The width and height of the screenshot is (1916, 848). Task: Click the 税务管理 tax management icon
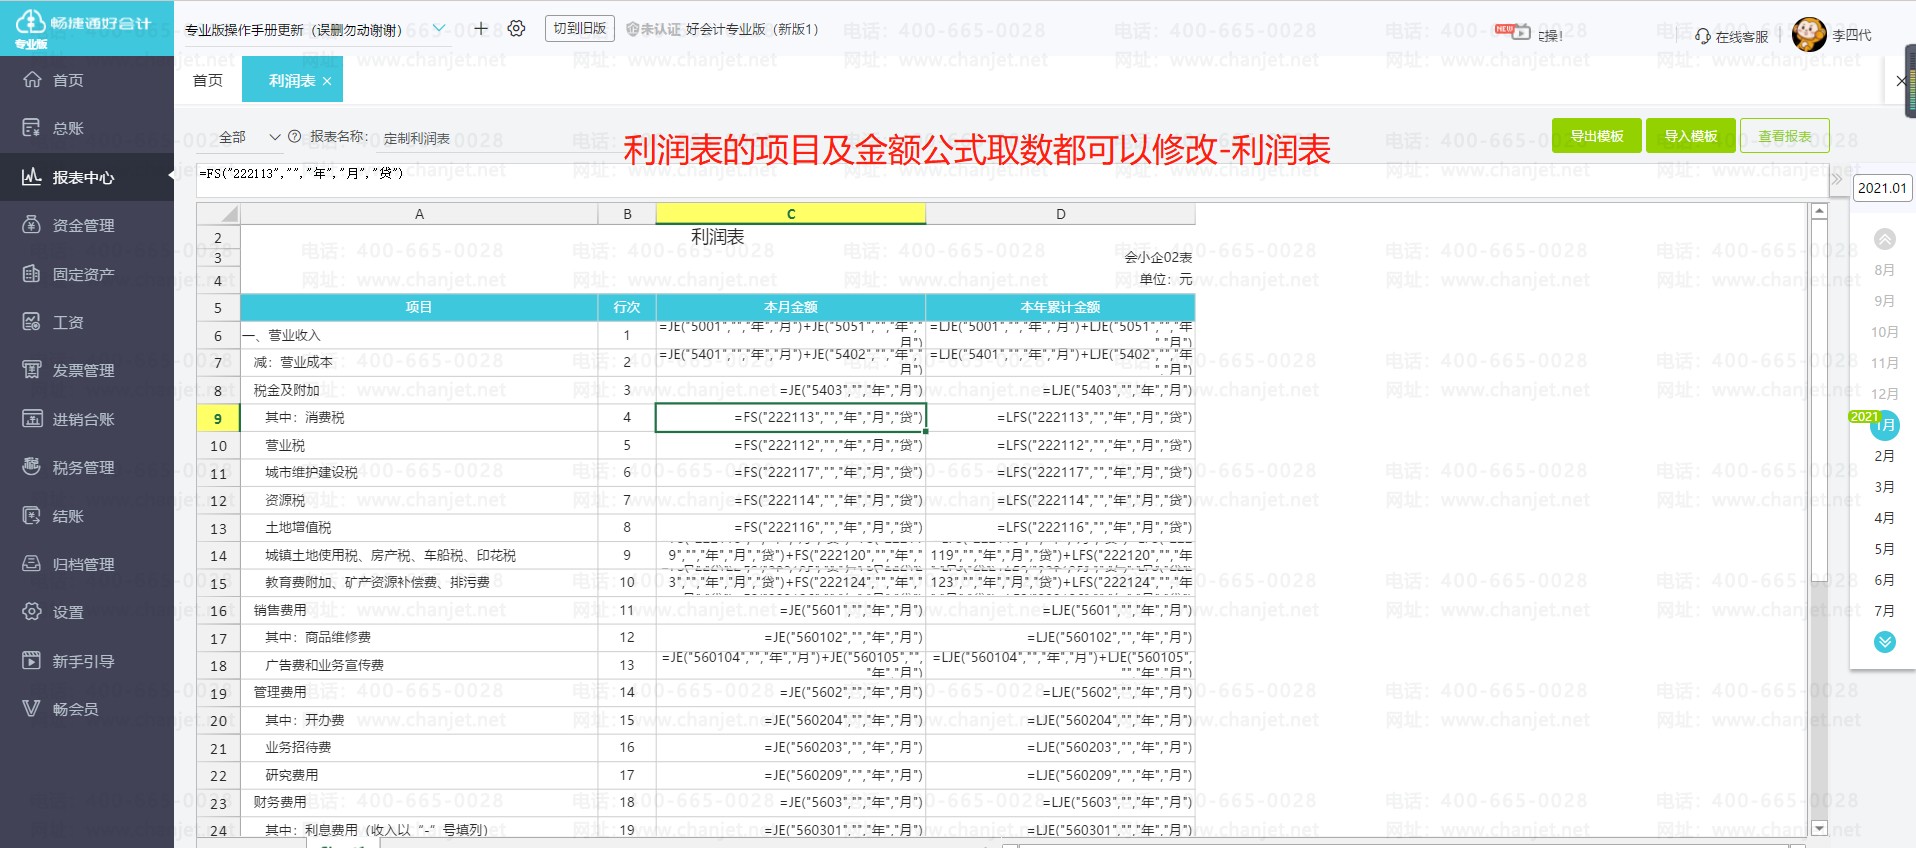click(x=32, y=467)
